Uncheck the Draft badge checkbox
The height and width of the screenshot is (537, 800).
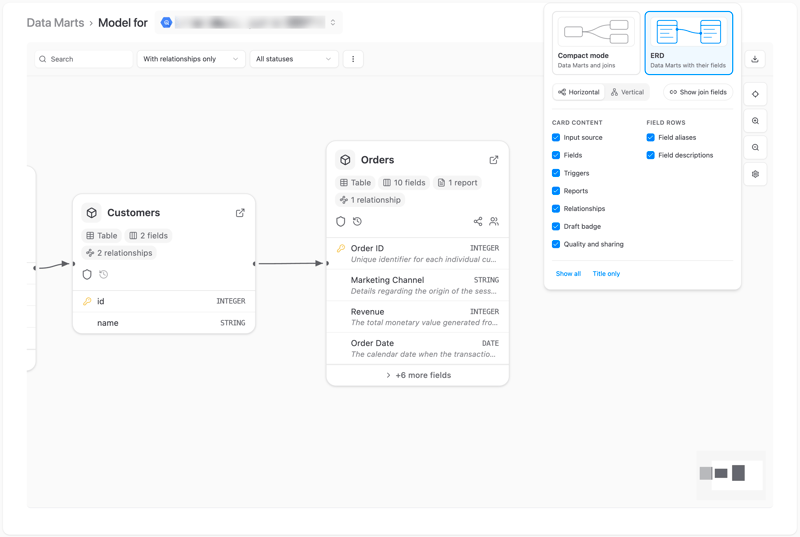(x=556, y=226)
